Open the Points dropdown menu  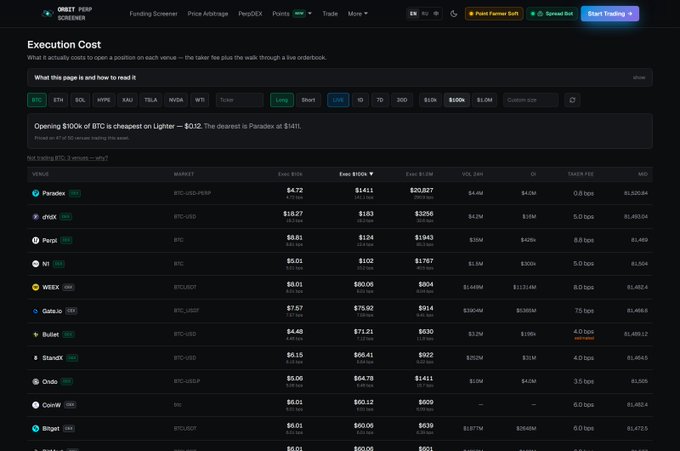(x=292, y=13)
